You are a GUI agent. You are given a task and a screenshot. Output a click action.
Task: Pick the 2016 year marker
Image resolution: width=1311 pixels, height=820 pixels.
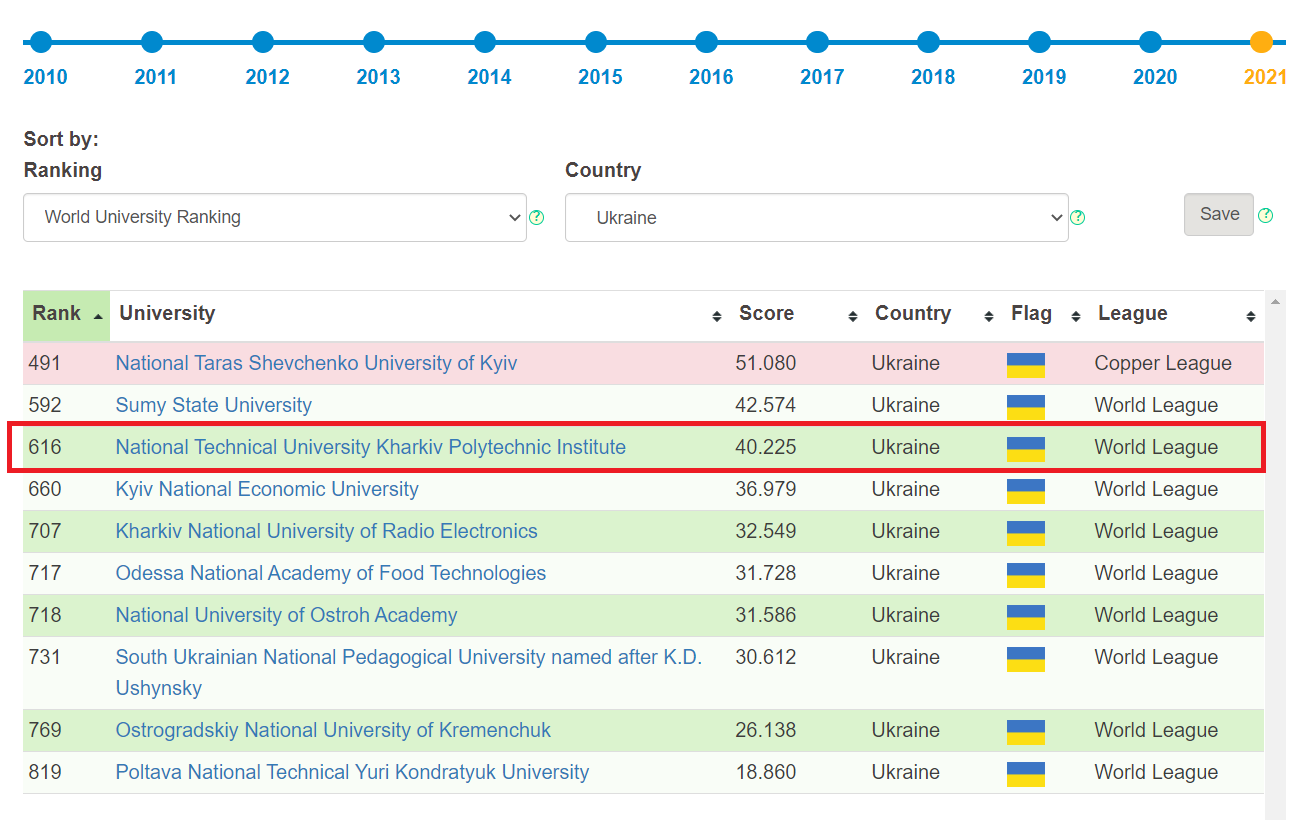coord(707,42)
